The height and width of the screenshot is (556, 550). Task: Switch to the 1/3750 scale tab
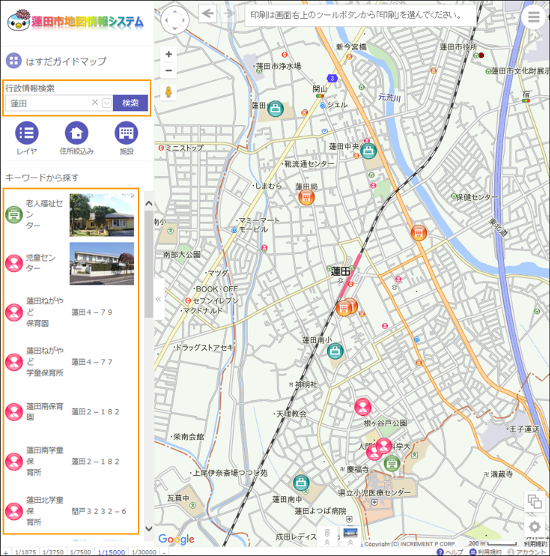pos(53,552)
